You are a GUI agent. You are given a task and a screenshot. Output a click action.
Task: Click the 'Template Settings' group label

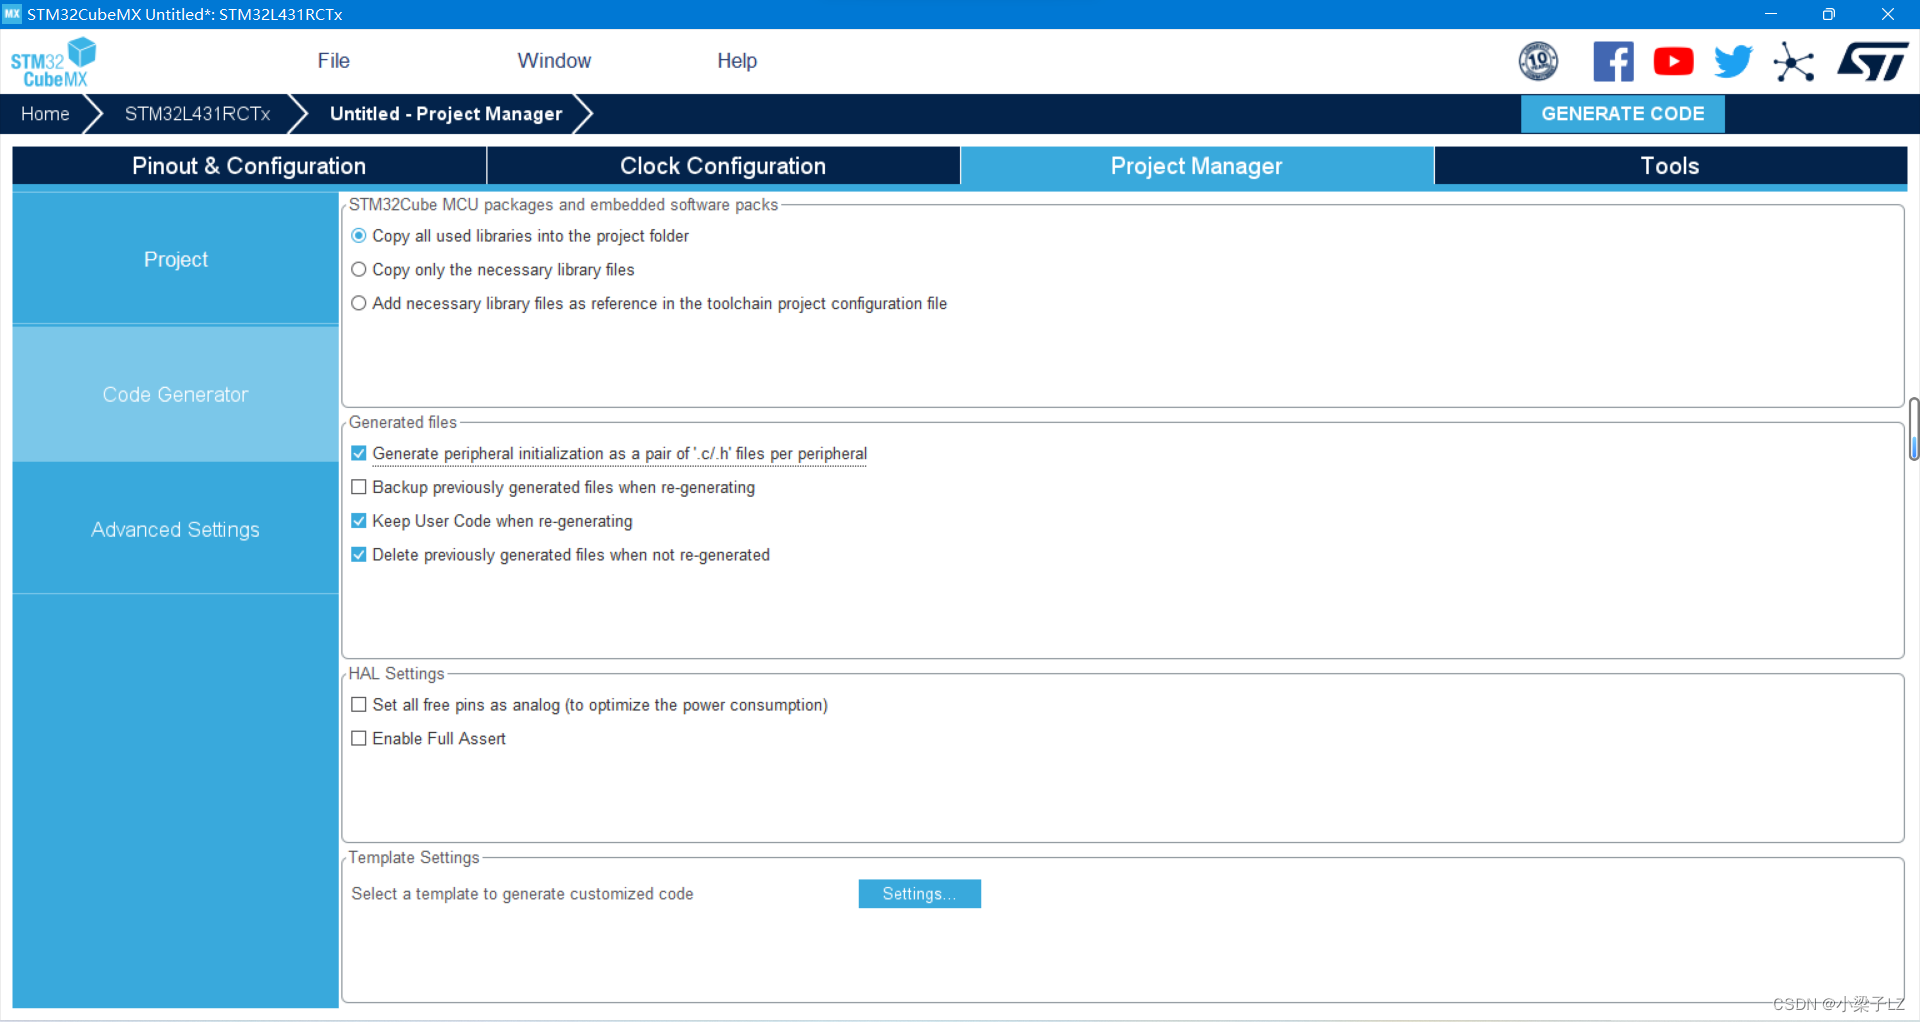[414, 858]
